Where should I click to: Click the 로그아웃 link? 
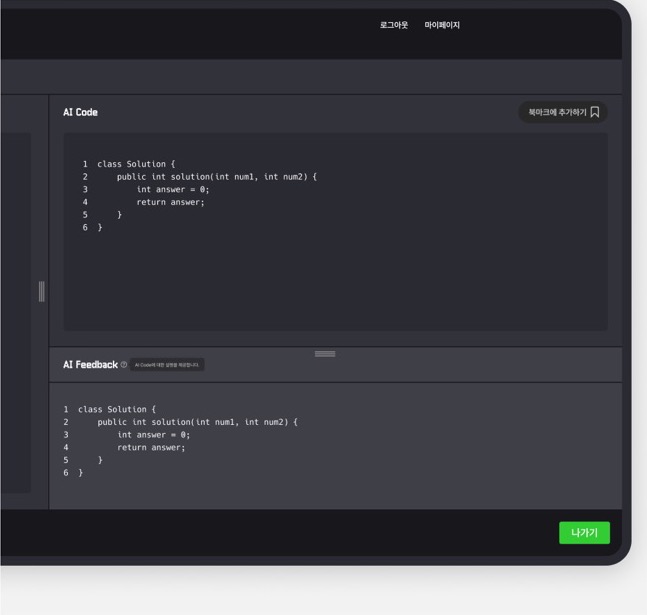[394, 25]
